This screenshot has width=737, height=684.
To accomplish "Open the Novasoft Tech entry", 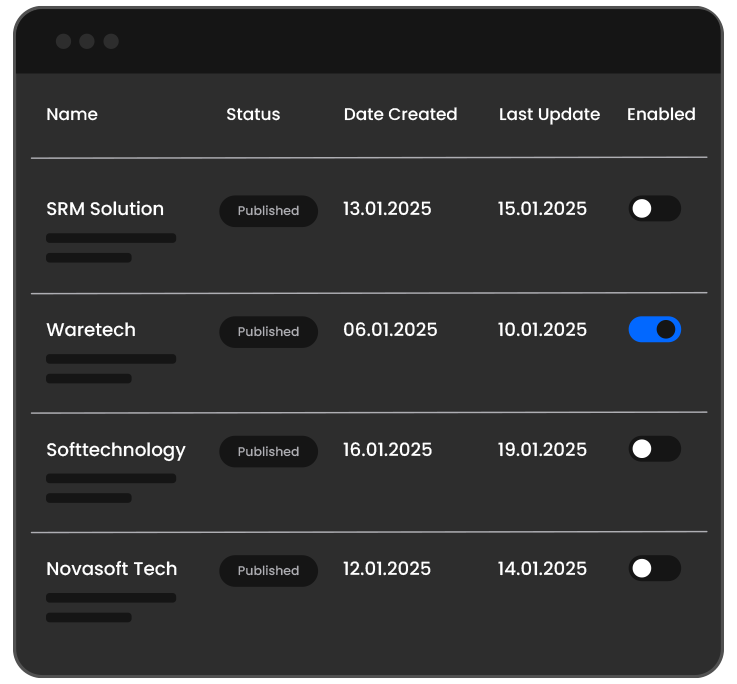I will [x=111, y=569].
